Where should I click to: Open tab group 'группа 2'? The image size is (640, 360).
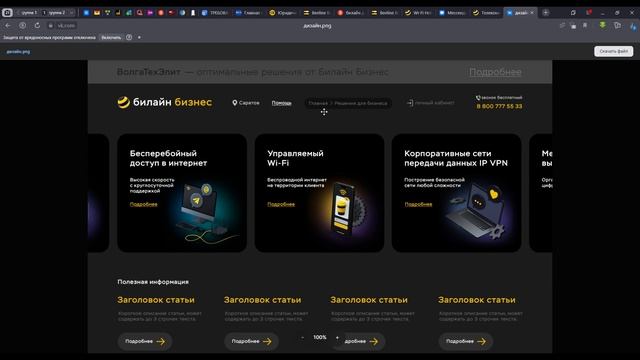(x=55, y=13)
